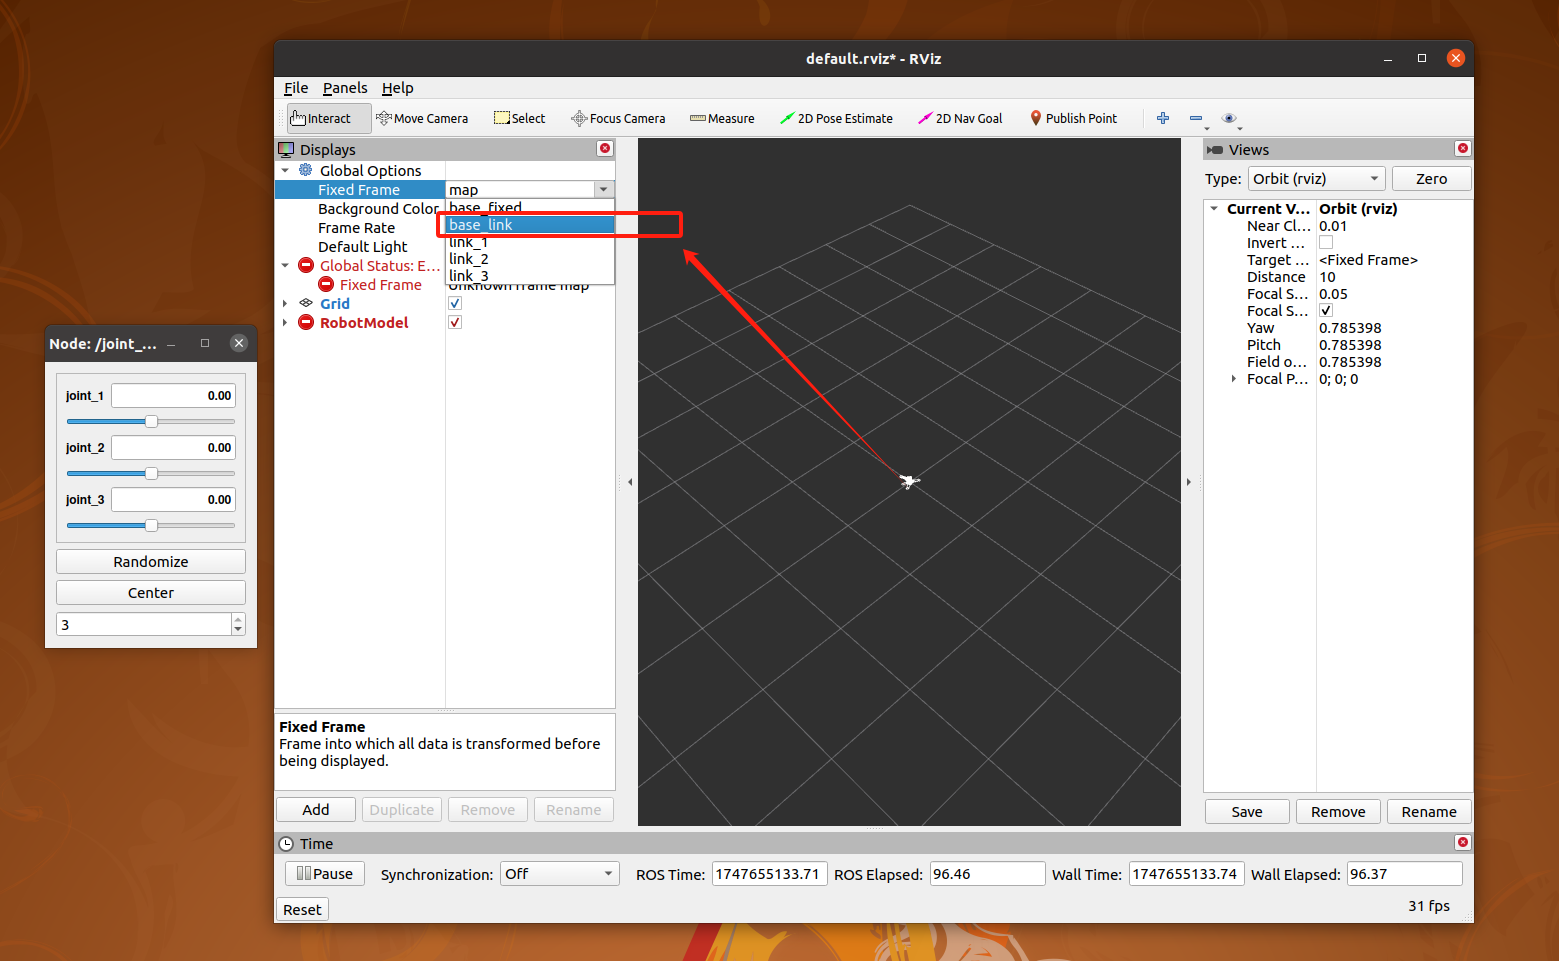Toggle the Grid display checkbox
The height and width of the screenshot is (961, 1559).
(455, 303)
